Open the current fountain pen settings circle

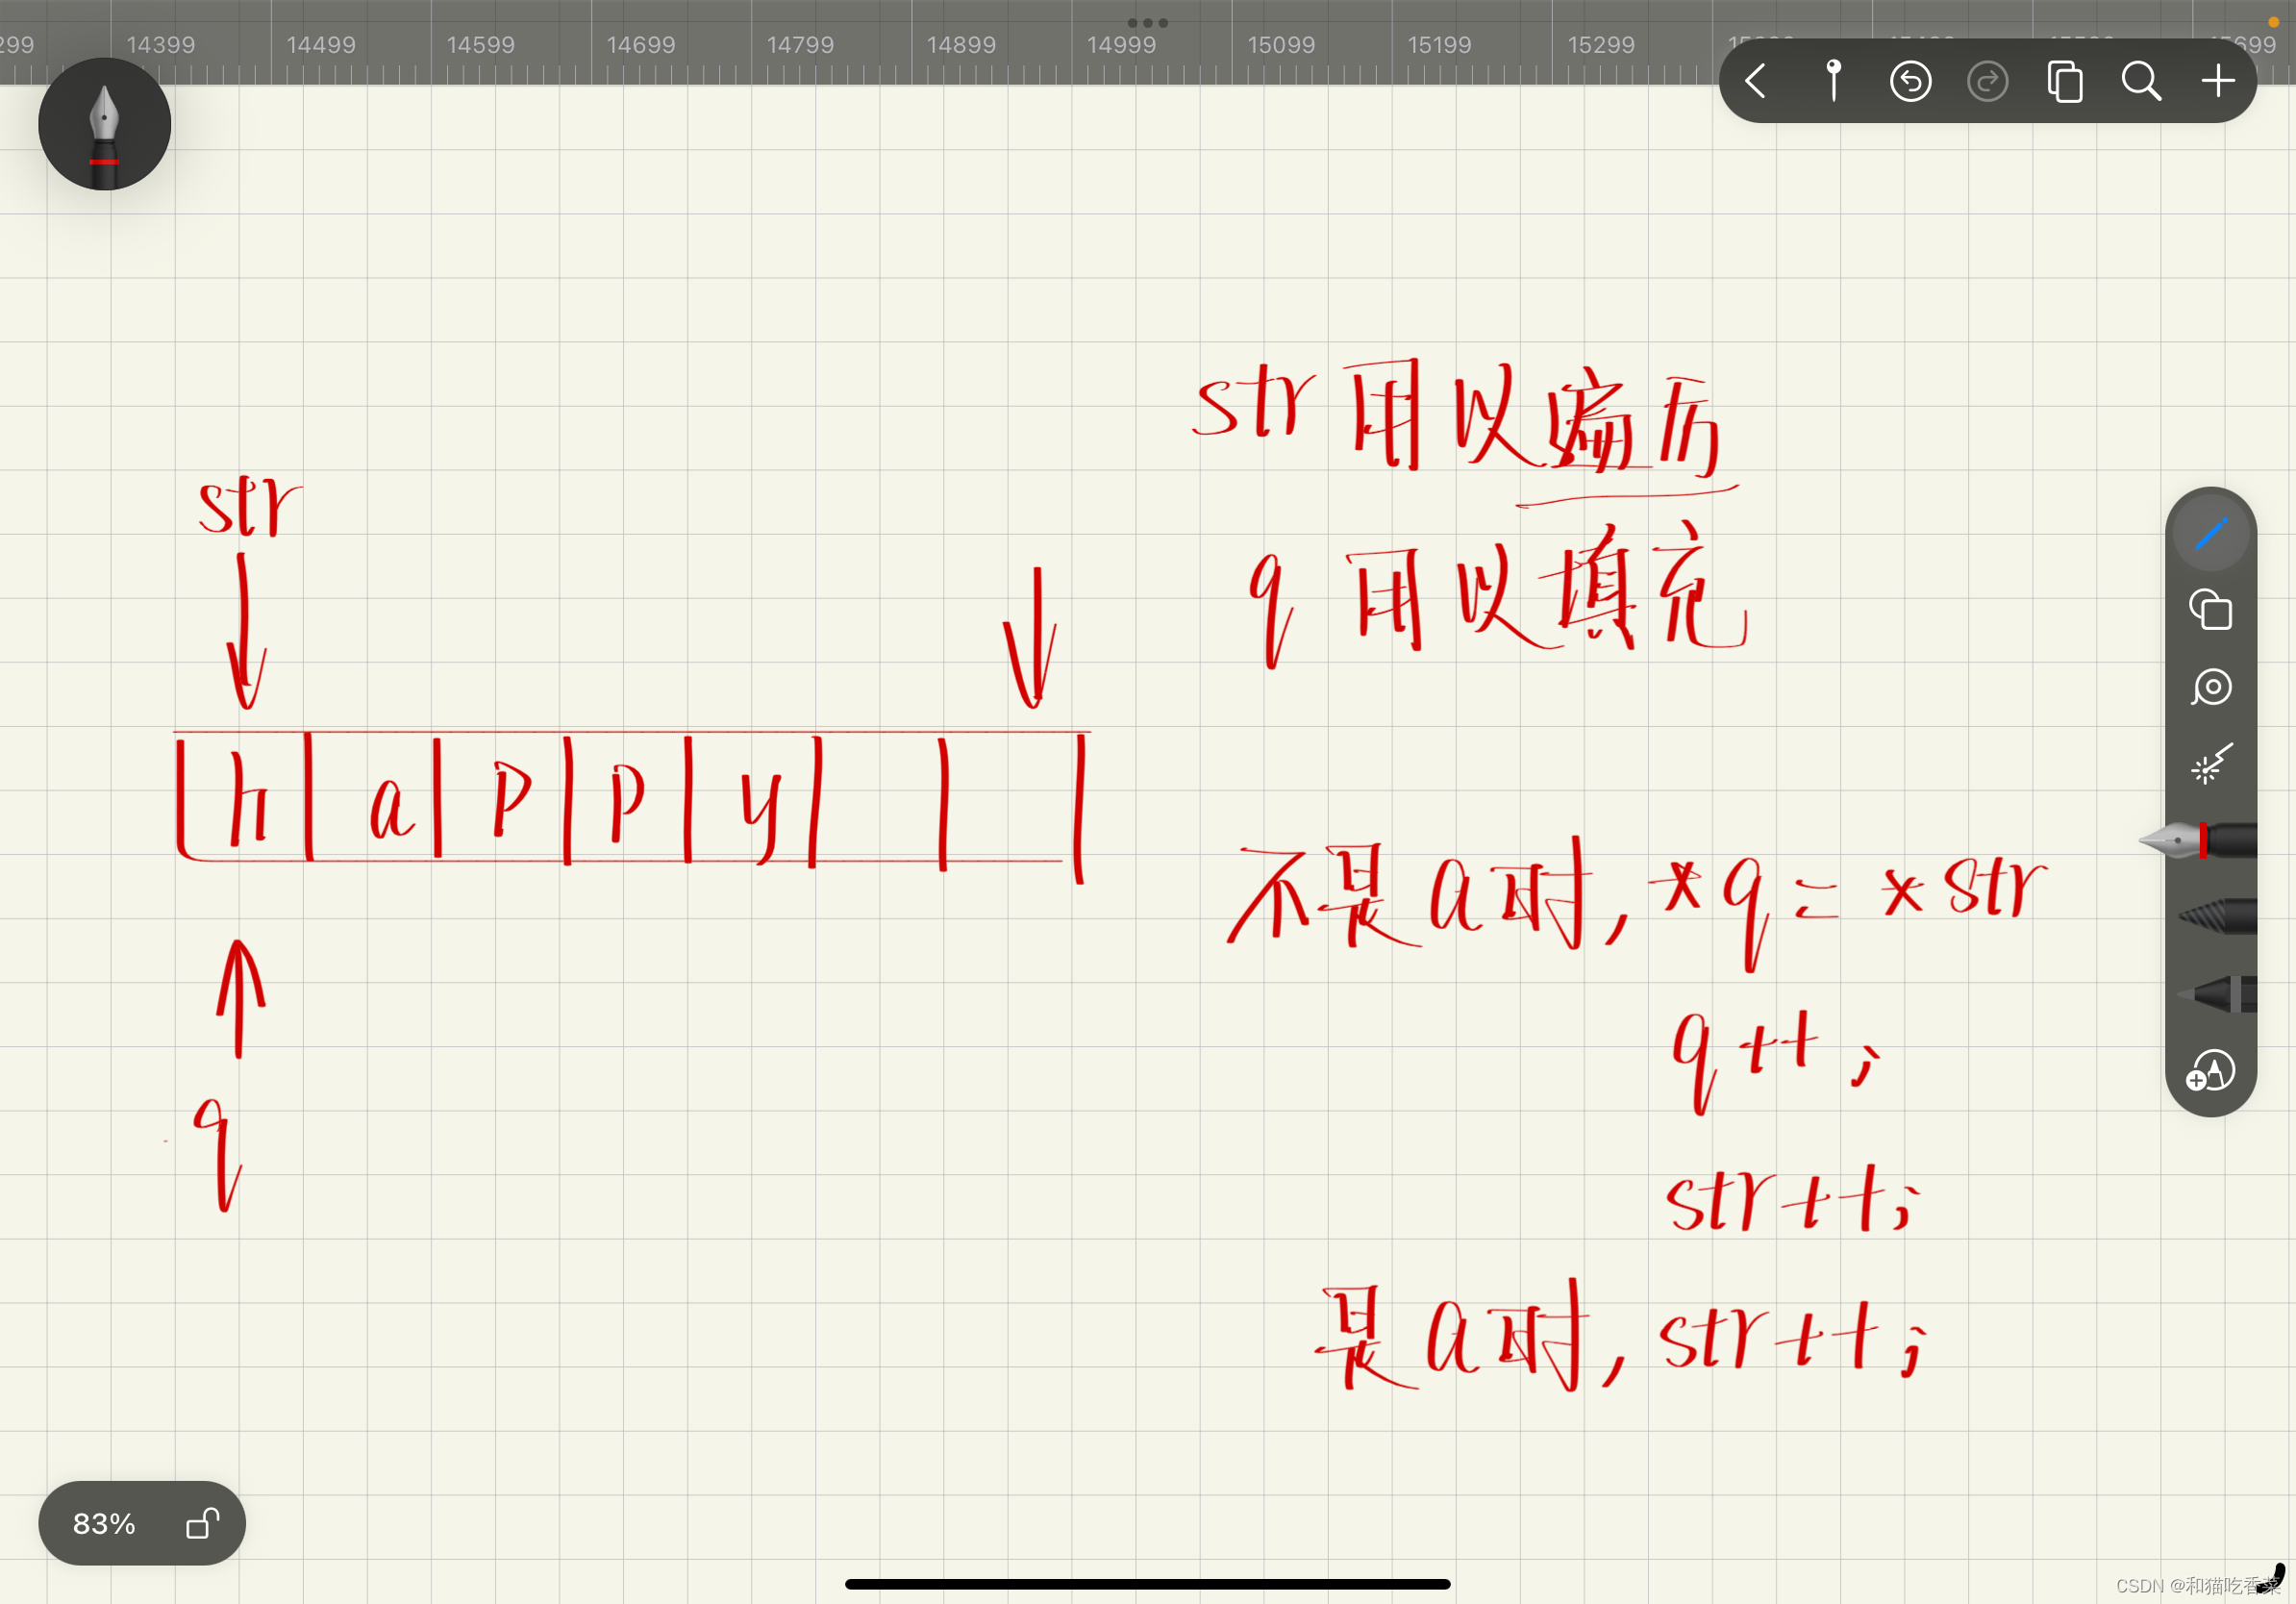click(x=105, y=124)
